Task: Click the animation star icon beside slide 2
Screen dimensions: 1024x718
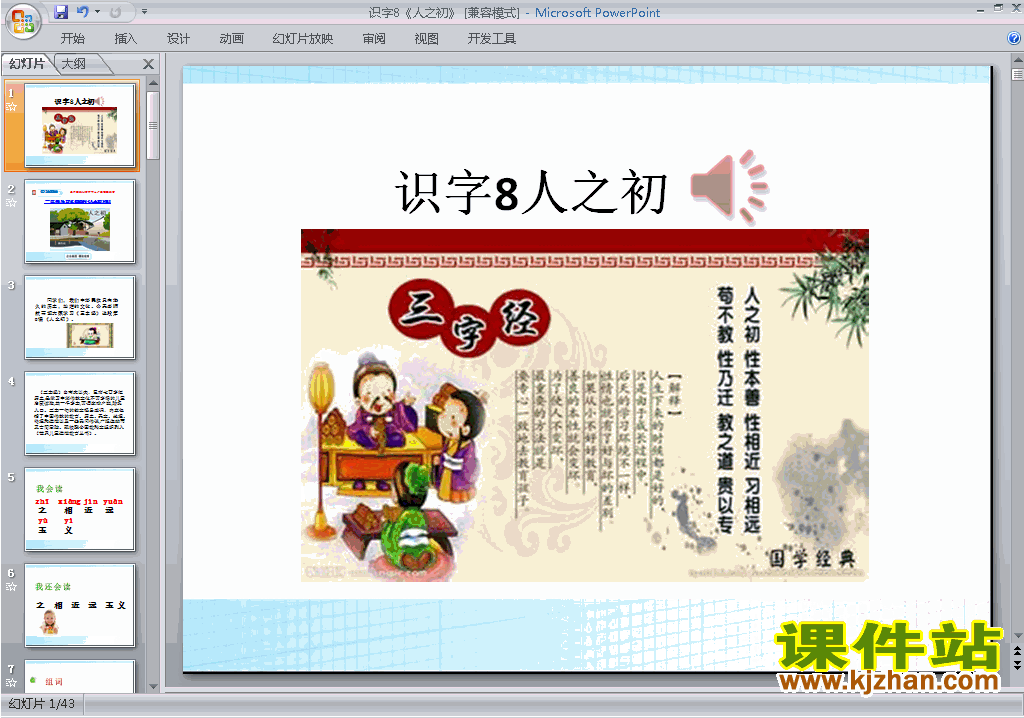Action: tap(11, 203)
